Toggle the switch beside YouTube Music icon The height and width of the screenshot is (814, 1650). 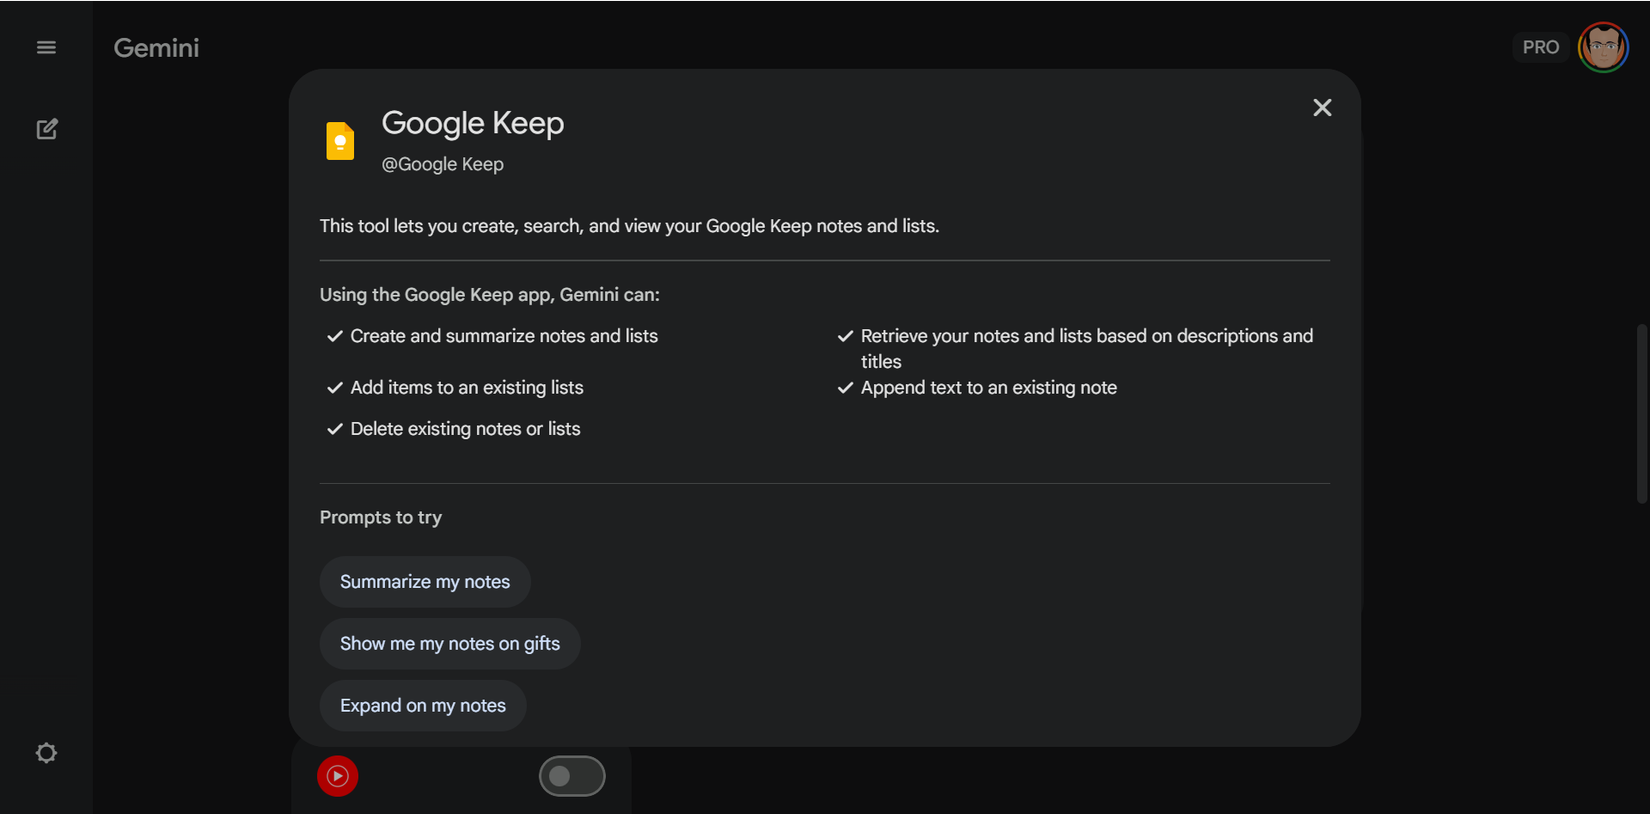tap(572, 776)
